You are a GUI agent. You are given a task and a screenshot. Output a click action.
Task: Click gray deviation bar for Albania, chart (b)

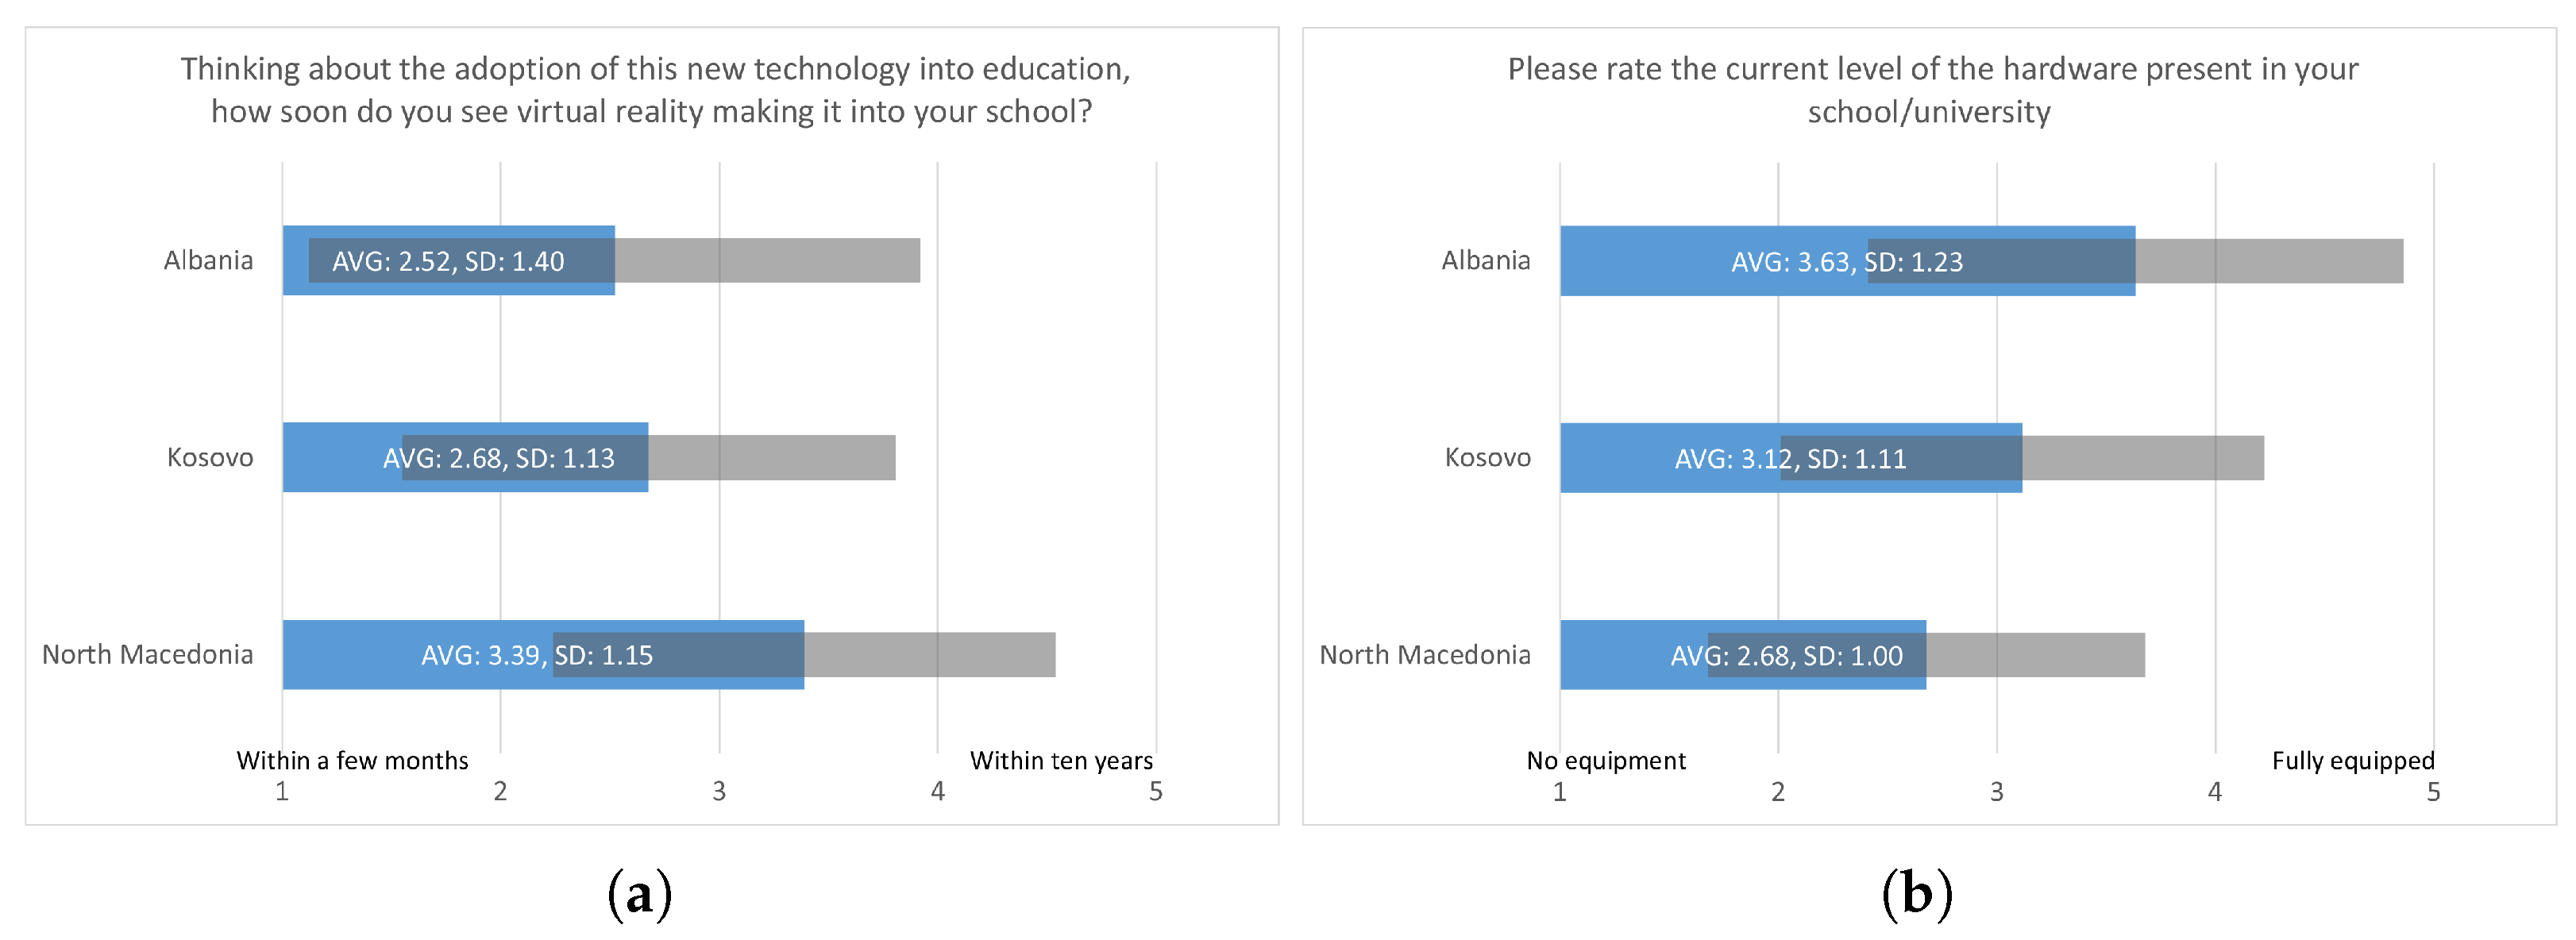click(2270, 261)
